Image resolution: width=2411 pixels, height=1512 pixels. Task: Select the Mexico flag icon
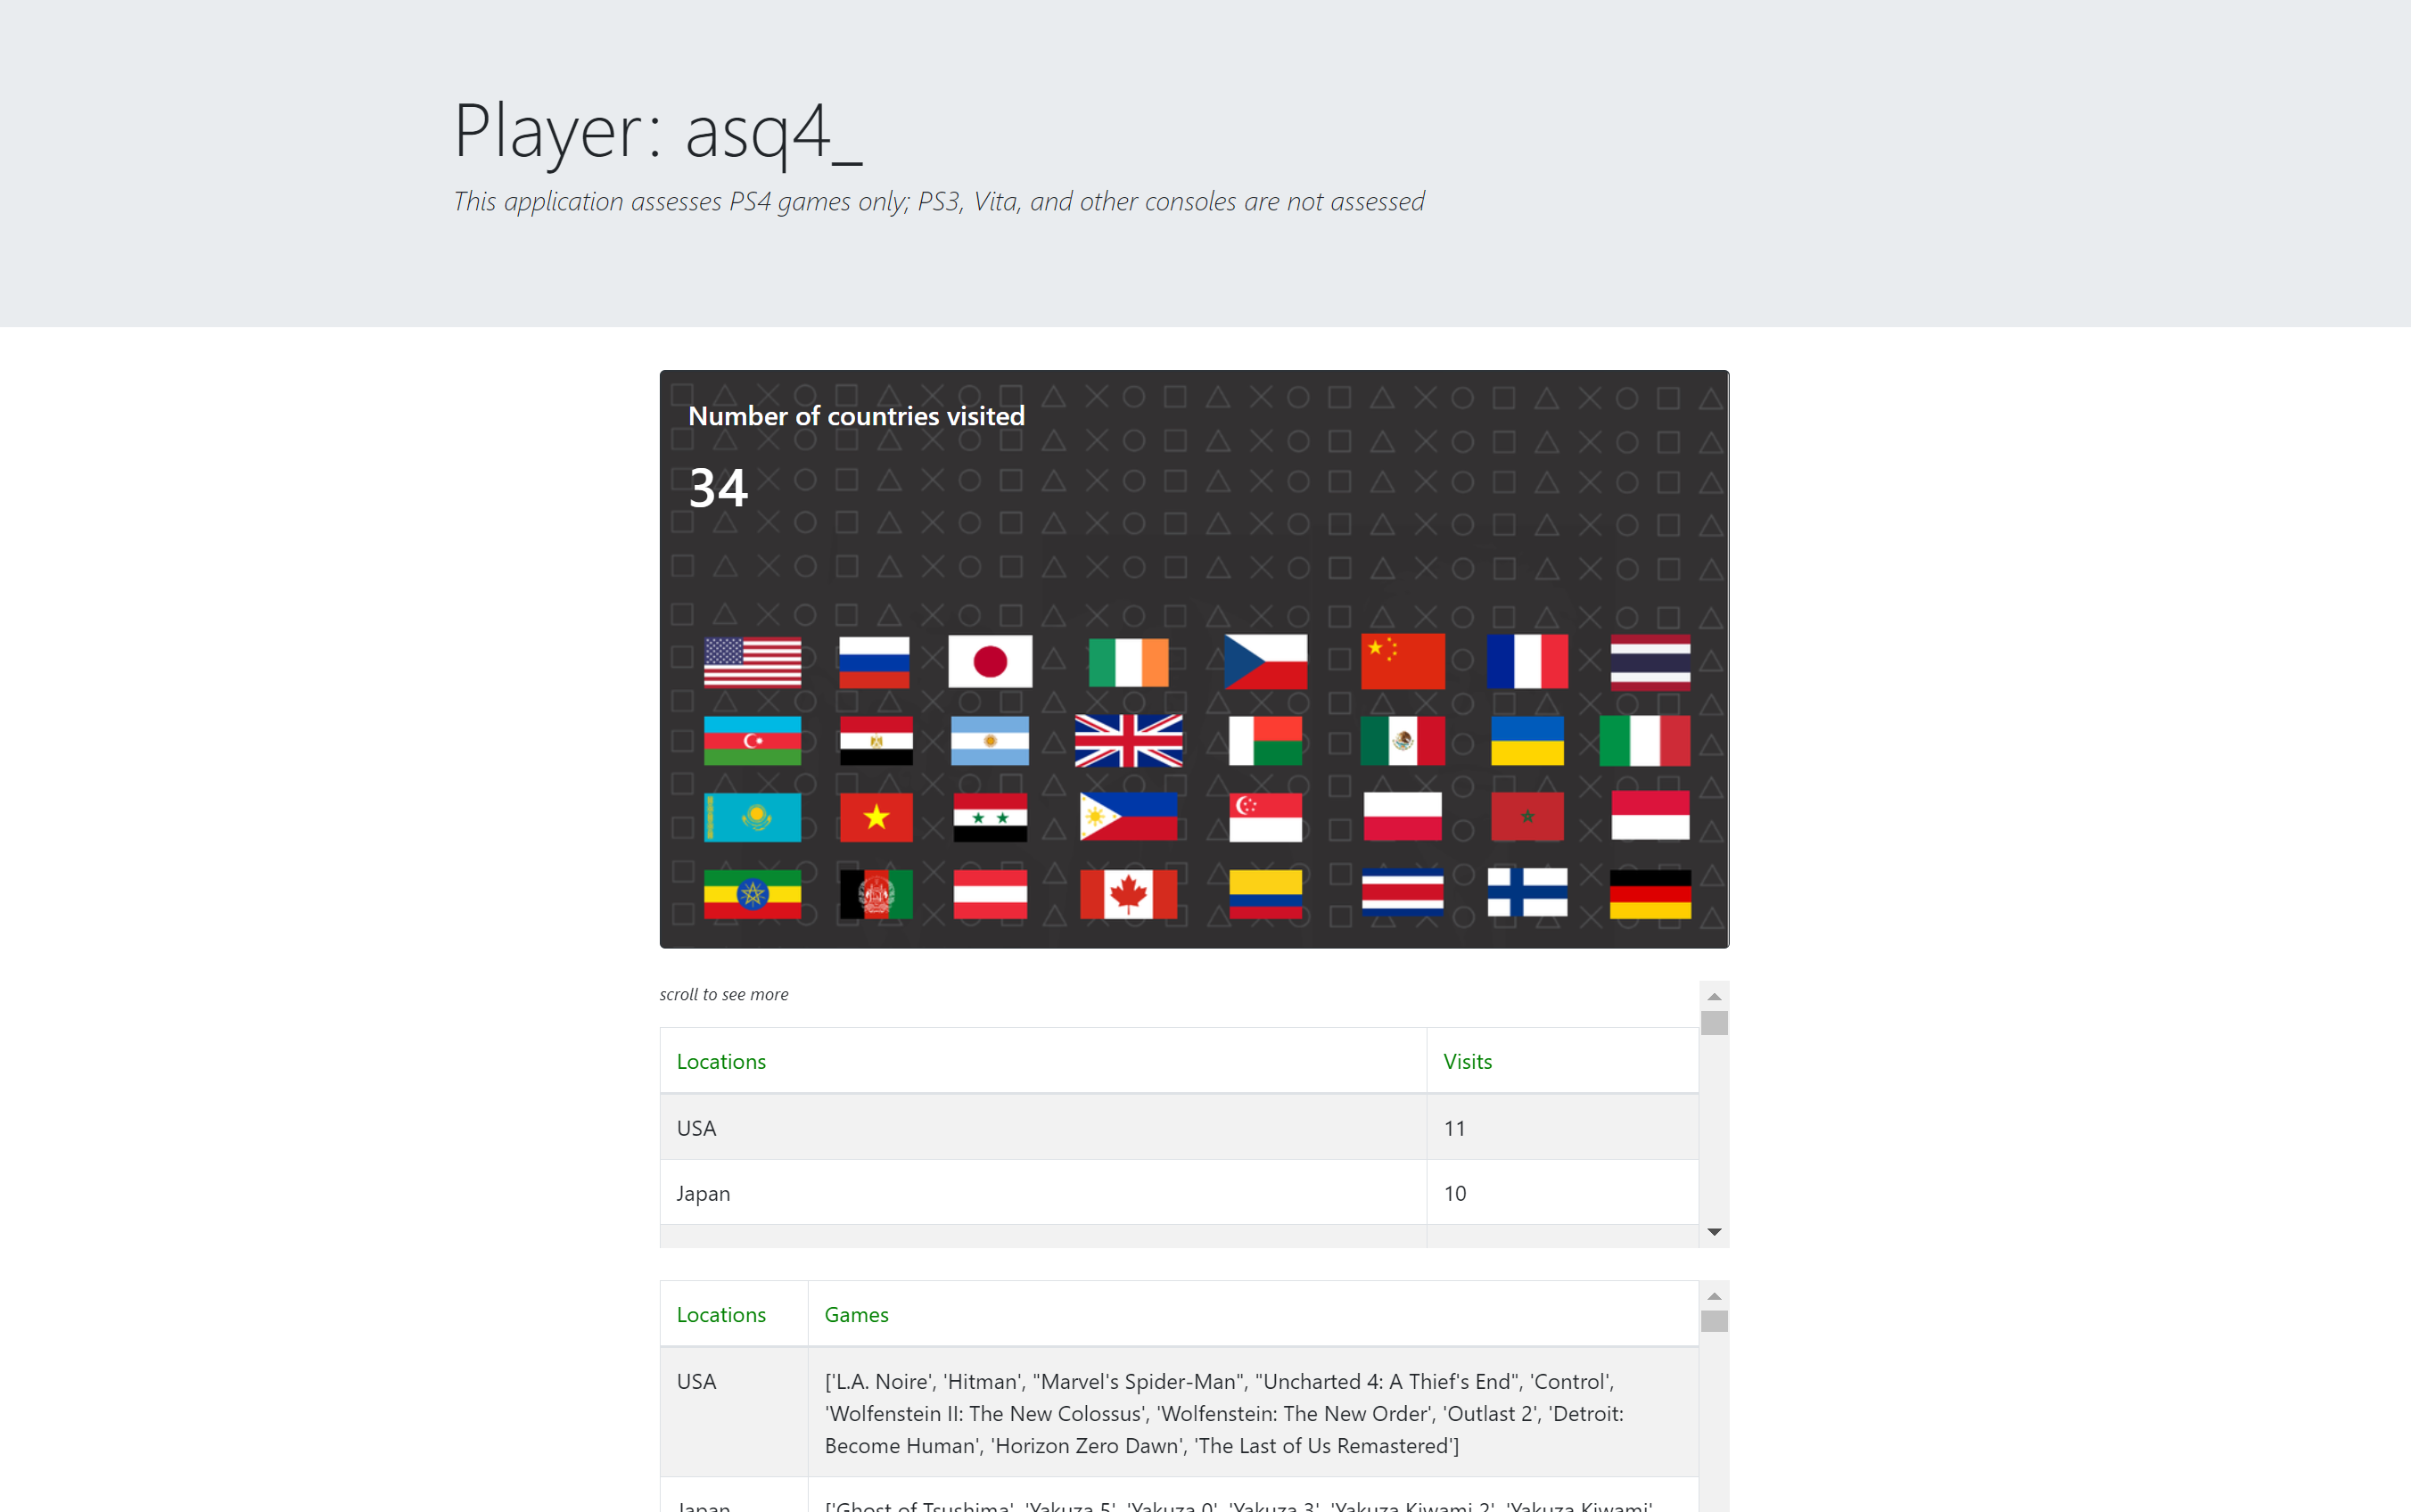coord(1402,740)
